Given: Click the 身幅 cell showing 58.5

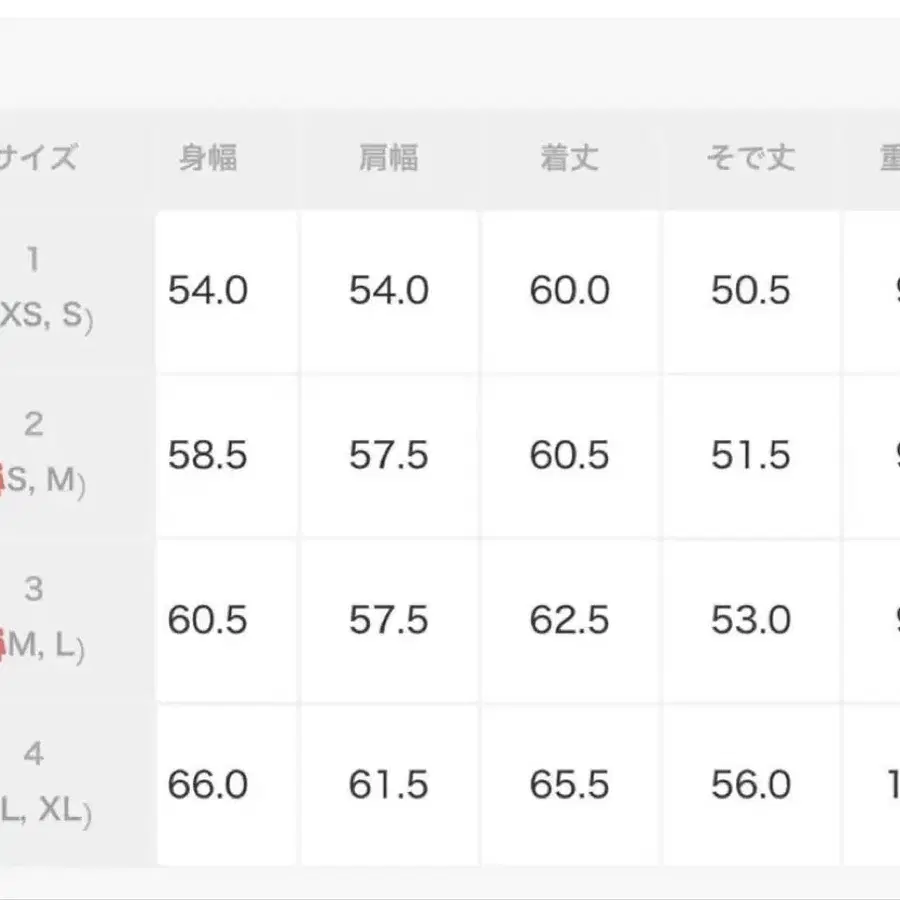Looking at the screenshot, I should pos(207,456).
